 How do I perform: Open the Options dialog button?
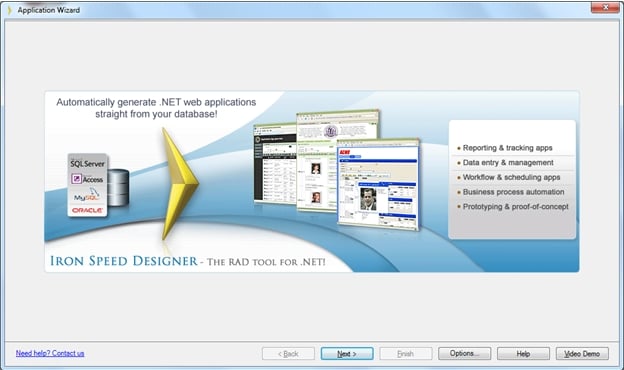click(464, 353)
